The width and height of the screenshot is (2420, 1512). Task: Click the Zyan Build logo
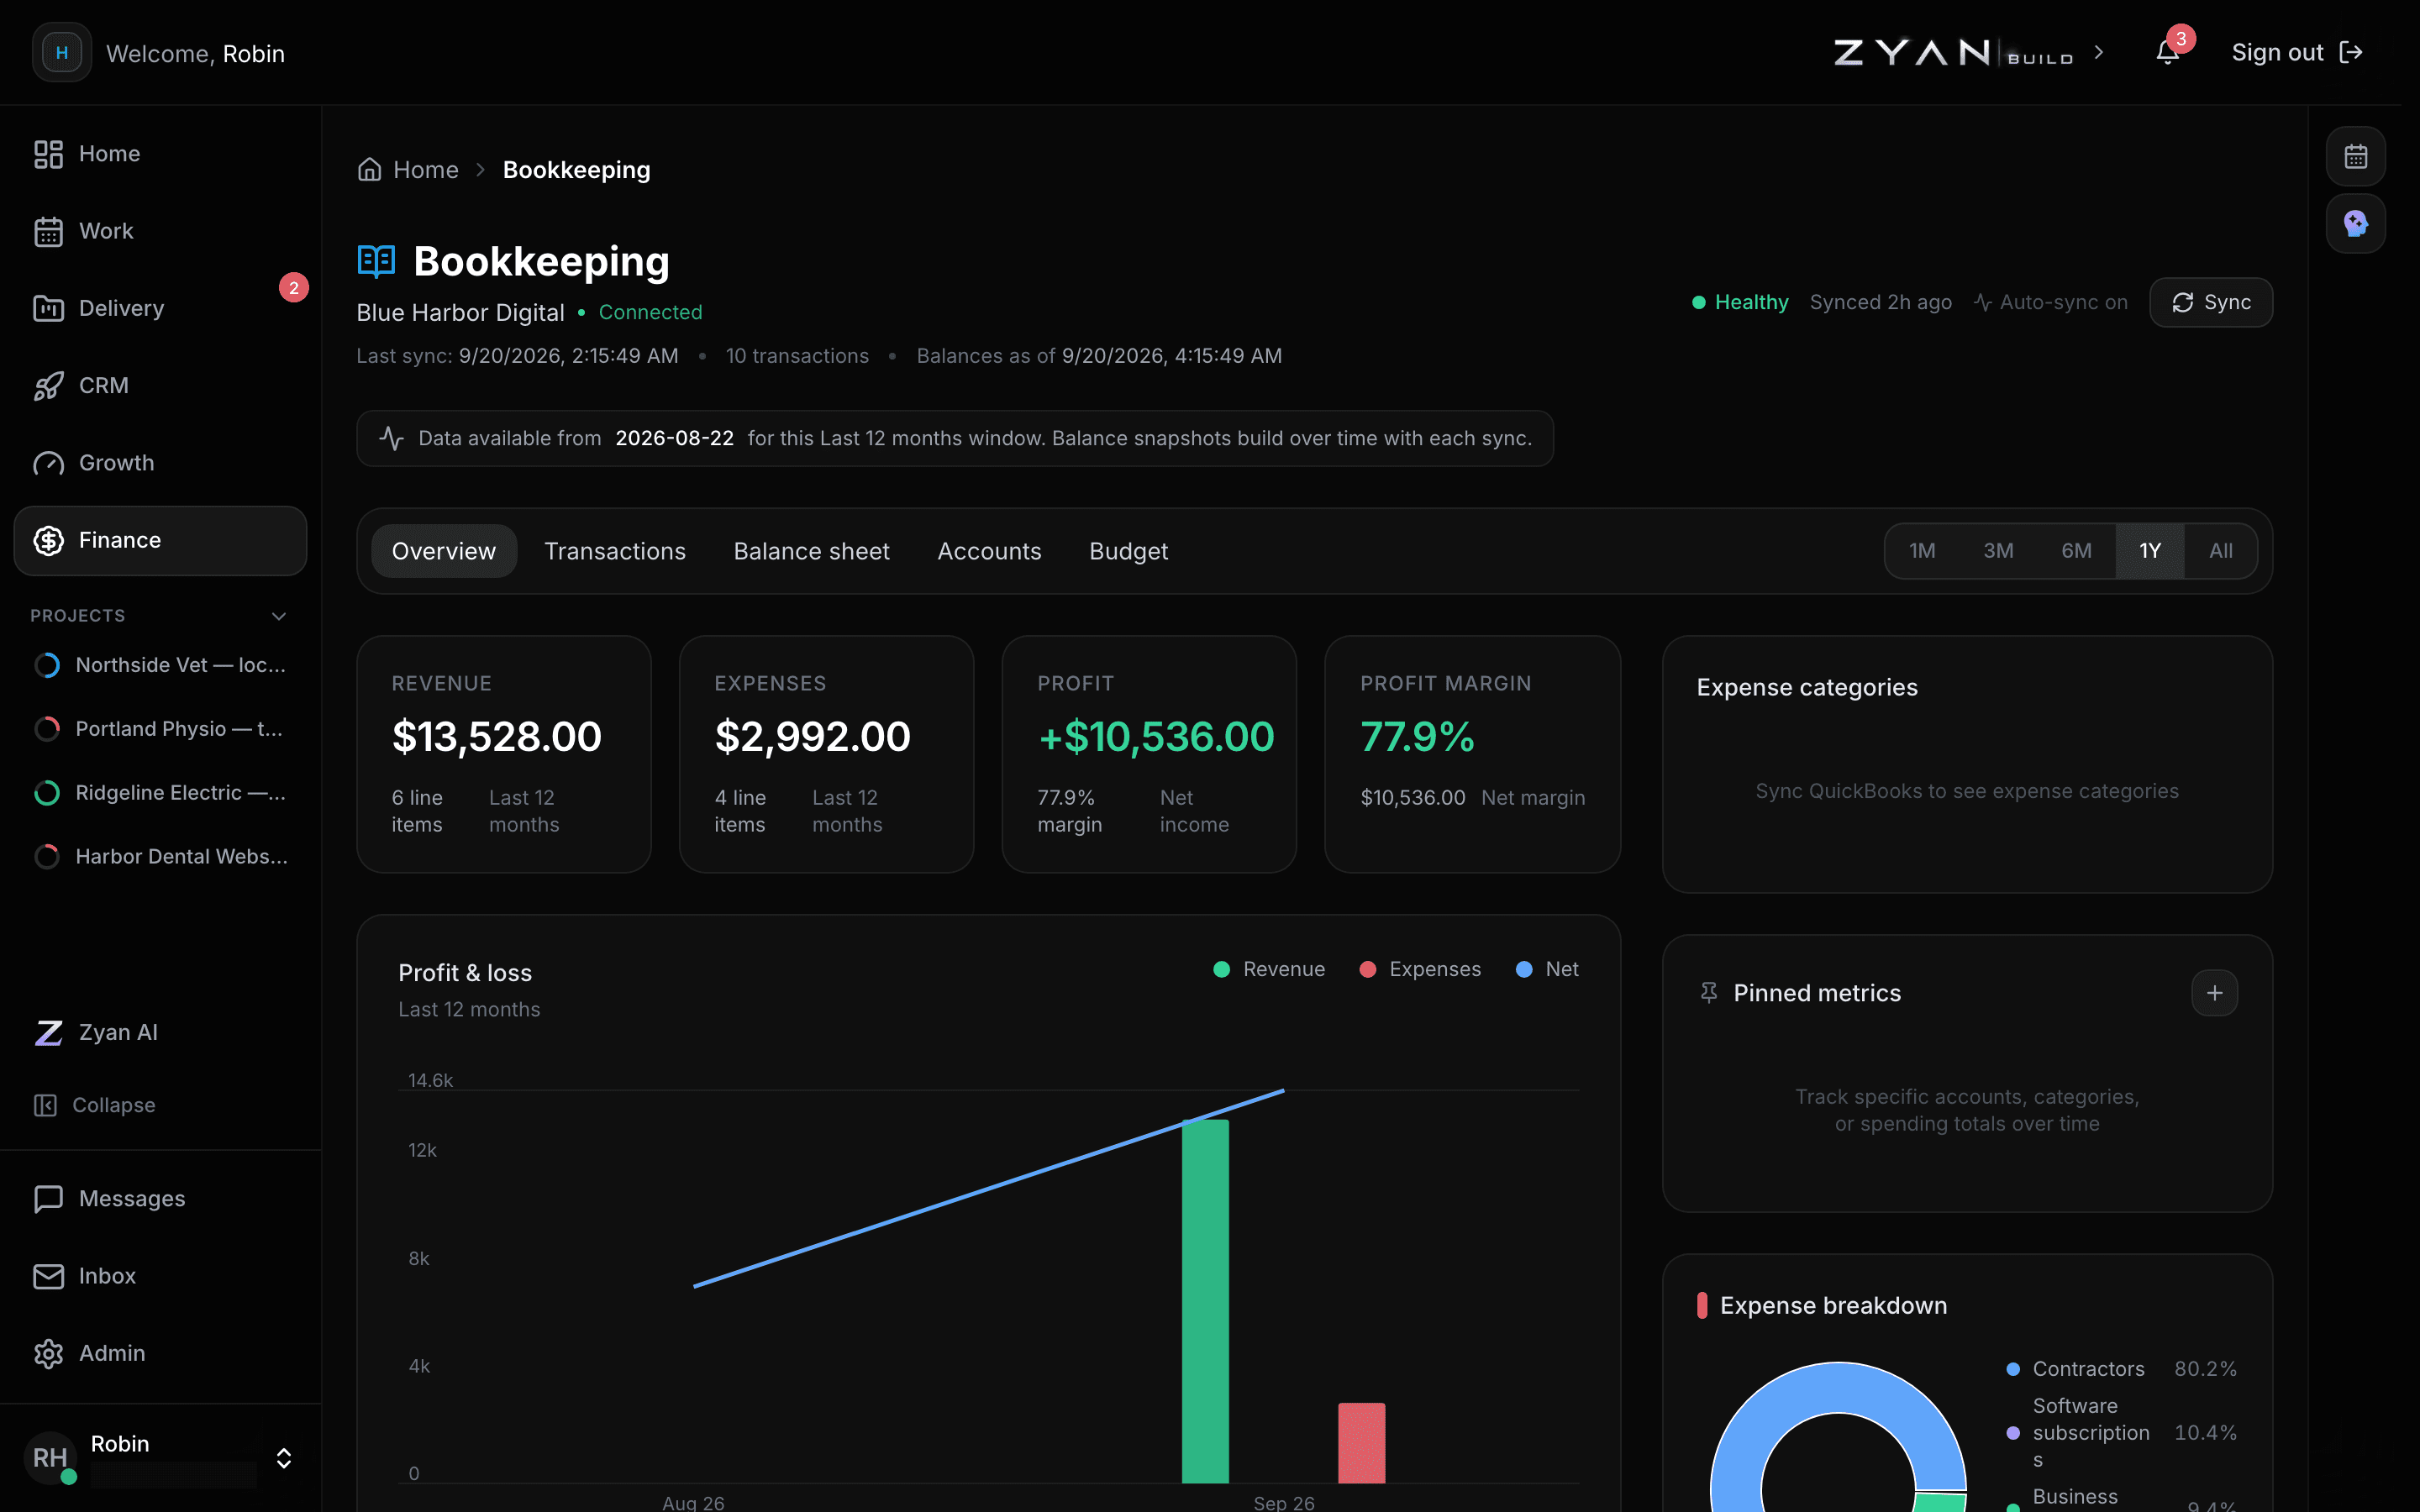[x=1953, y=52]
